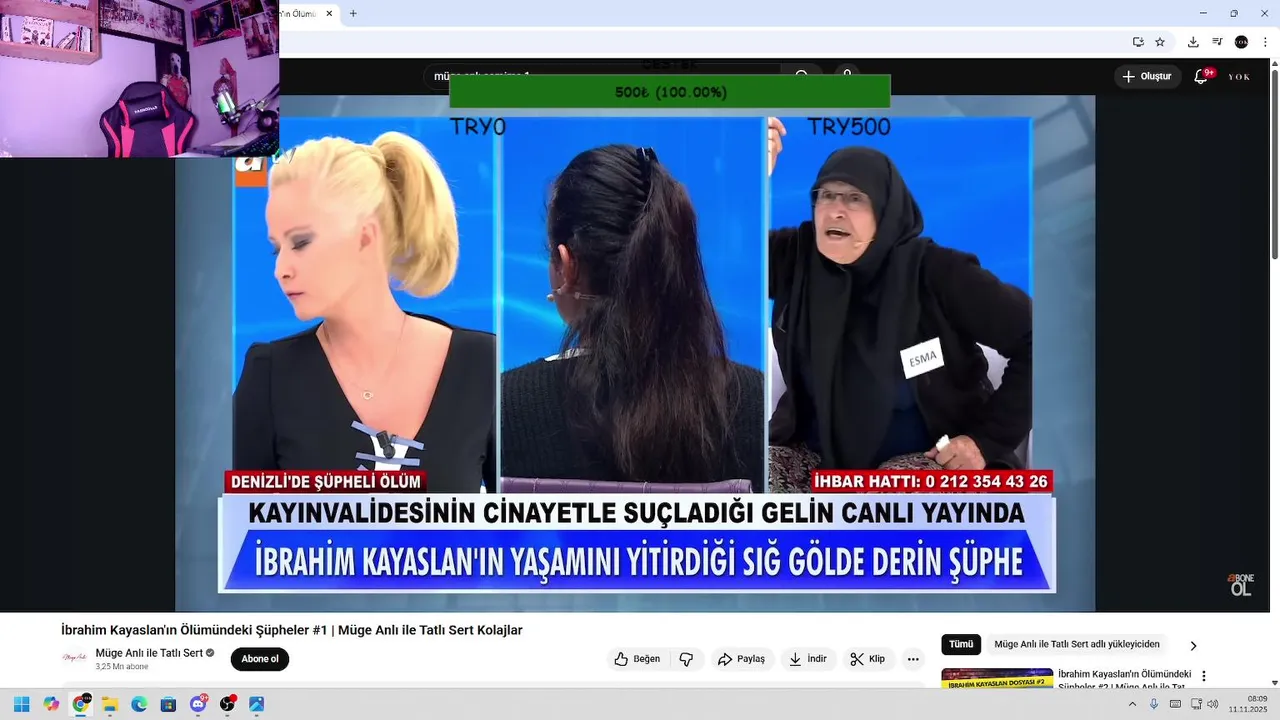1280x720 pixels.
Task: Open options menu for recommended video #2
Action: (1204, 676)
